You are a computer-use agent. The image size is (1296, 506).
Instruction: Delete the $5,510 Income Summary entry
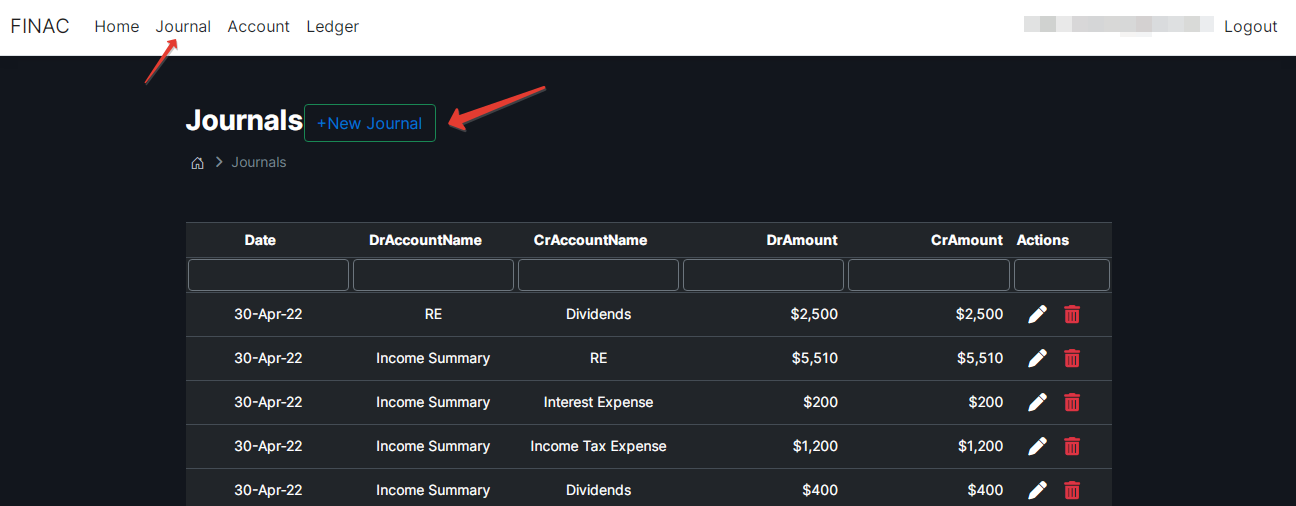click(1072, 358)
